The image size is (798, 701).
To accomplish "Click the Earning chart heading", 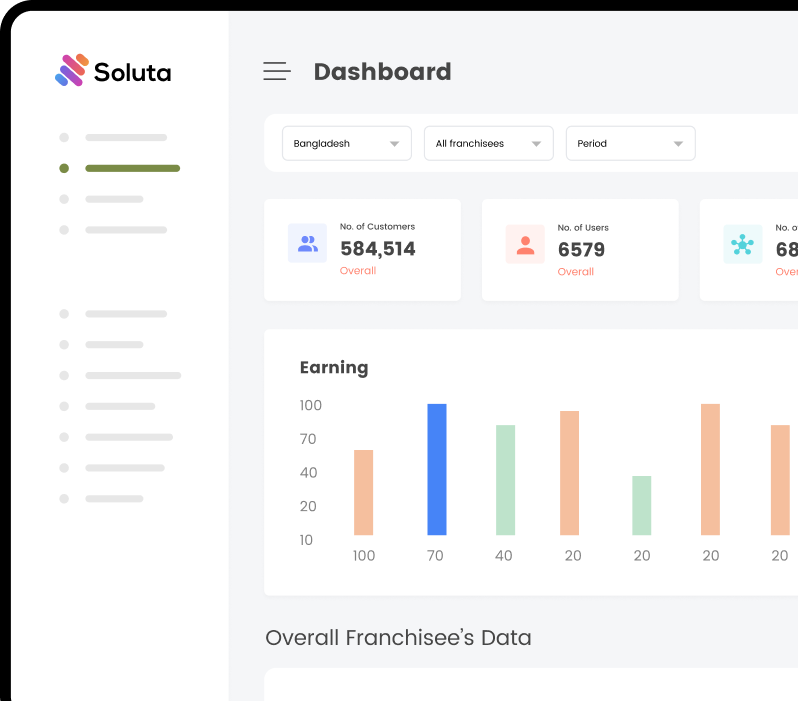I will click(334, 368).
